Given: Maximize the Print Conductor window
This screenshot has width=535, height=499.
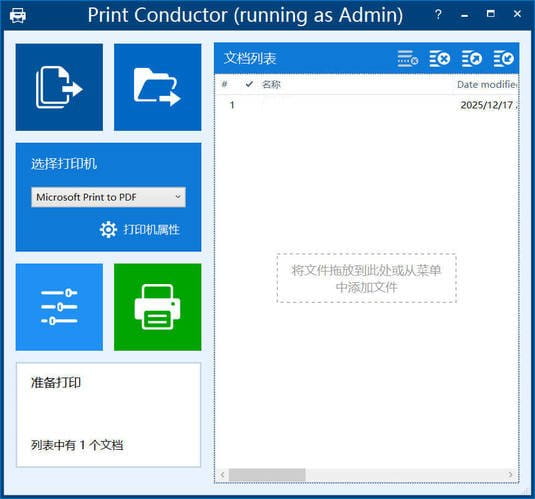Looking at the screenshot, I should coord(491,14).
